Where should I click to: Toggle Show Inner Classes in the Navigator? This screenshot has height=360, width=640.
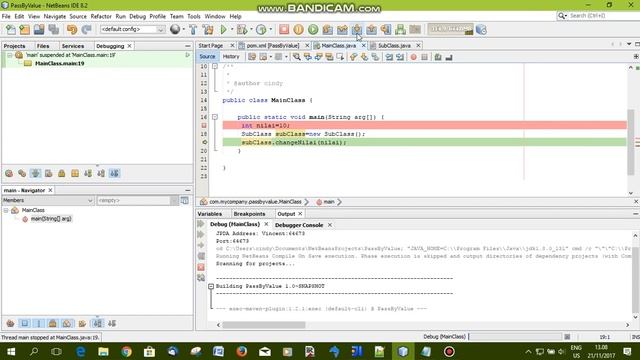click(x=67, y=324)
